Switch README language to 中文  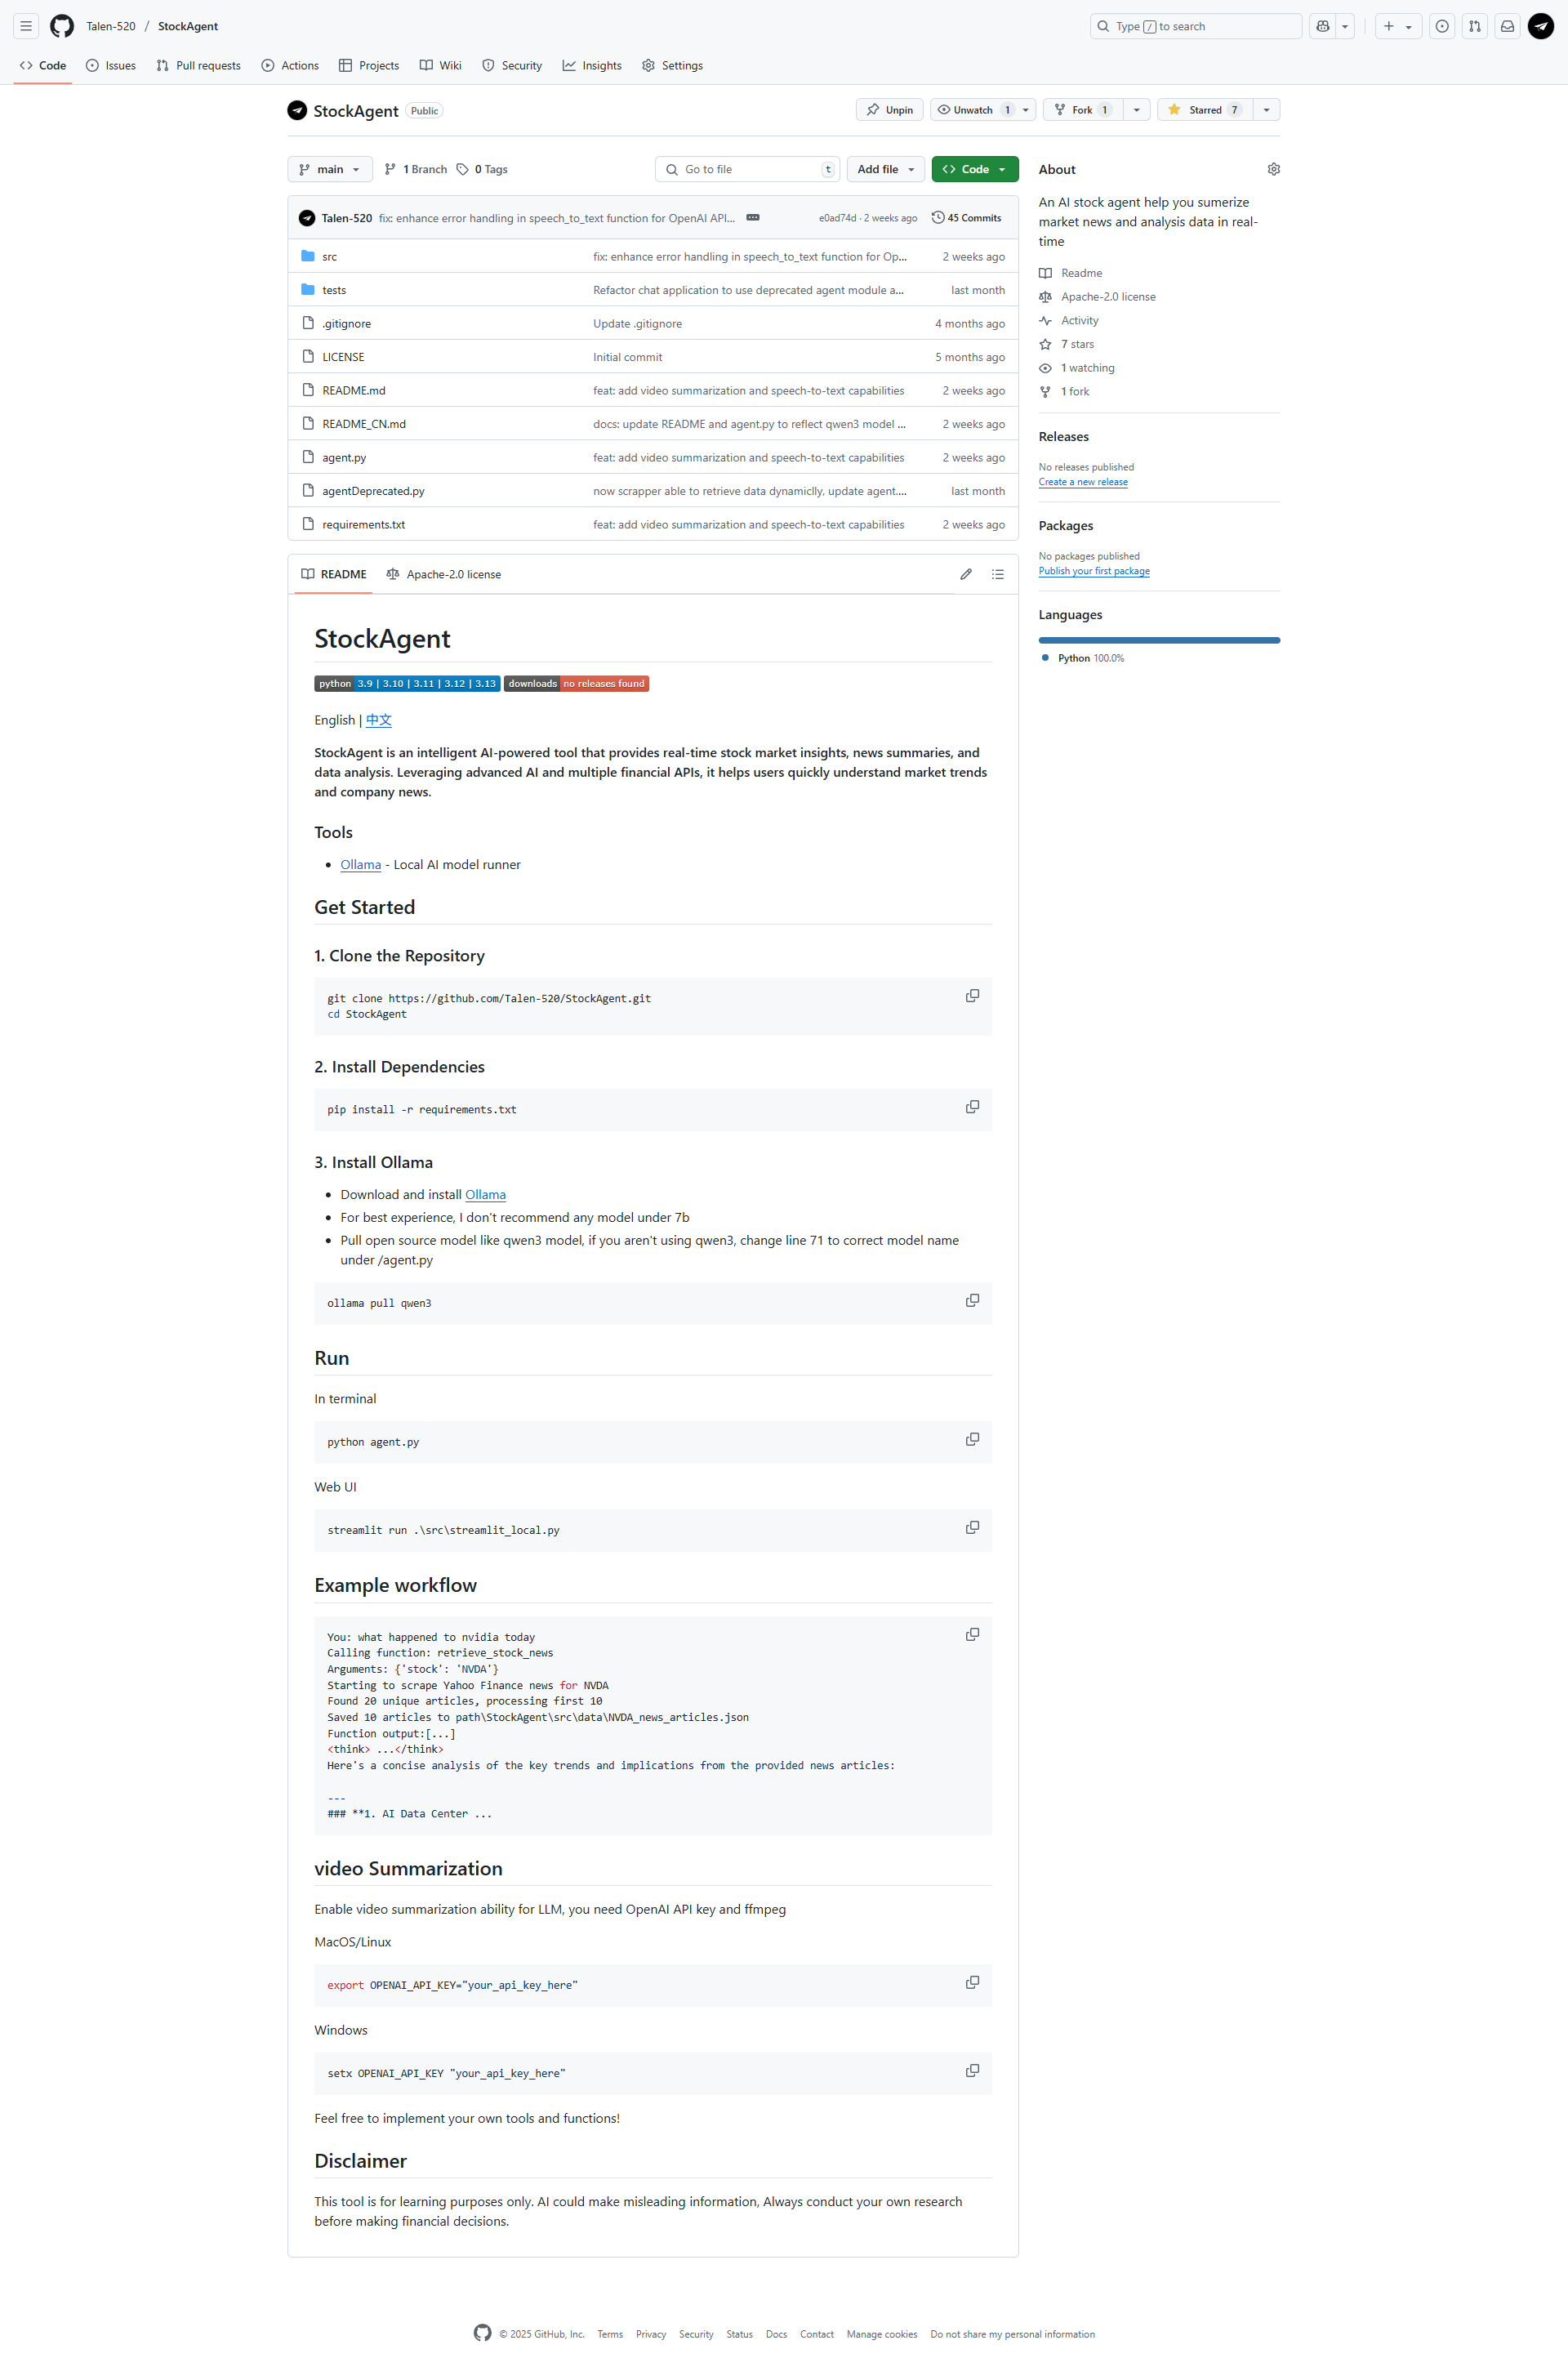click(x=379, y=720)
